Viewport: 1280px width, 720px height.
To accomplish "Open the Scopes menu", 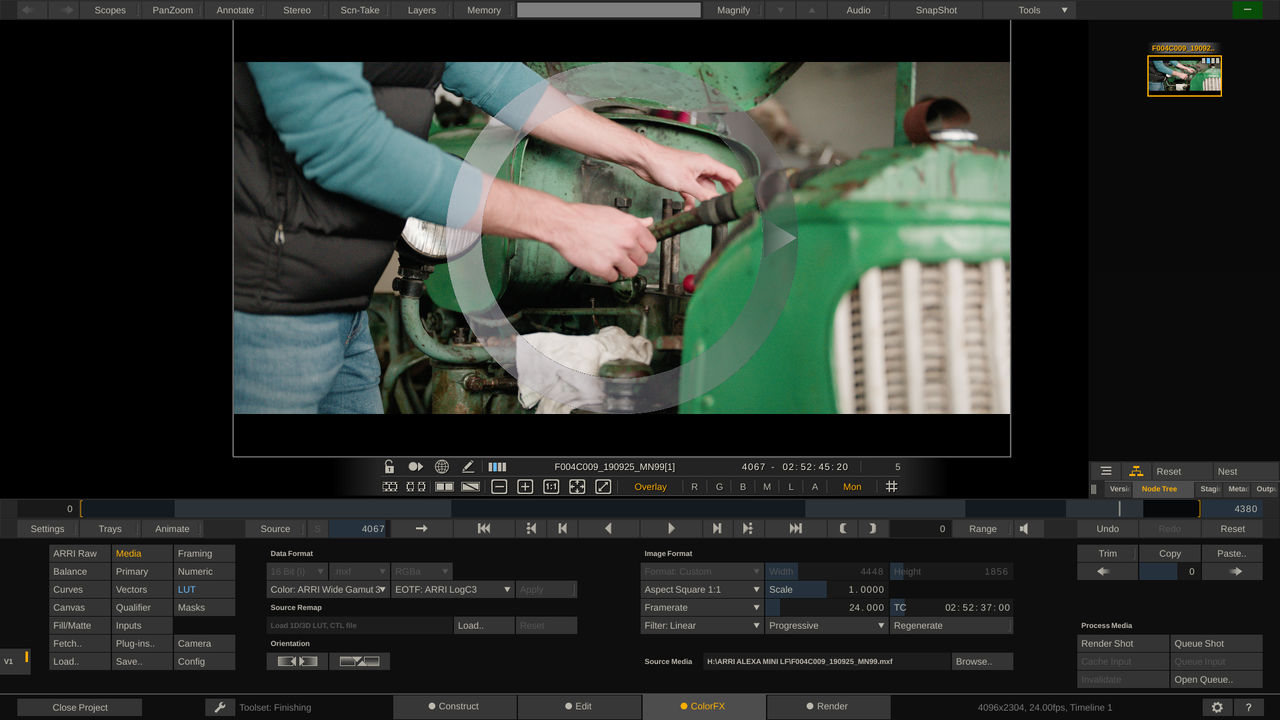I will click(x=110, y=10).
